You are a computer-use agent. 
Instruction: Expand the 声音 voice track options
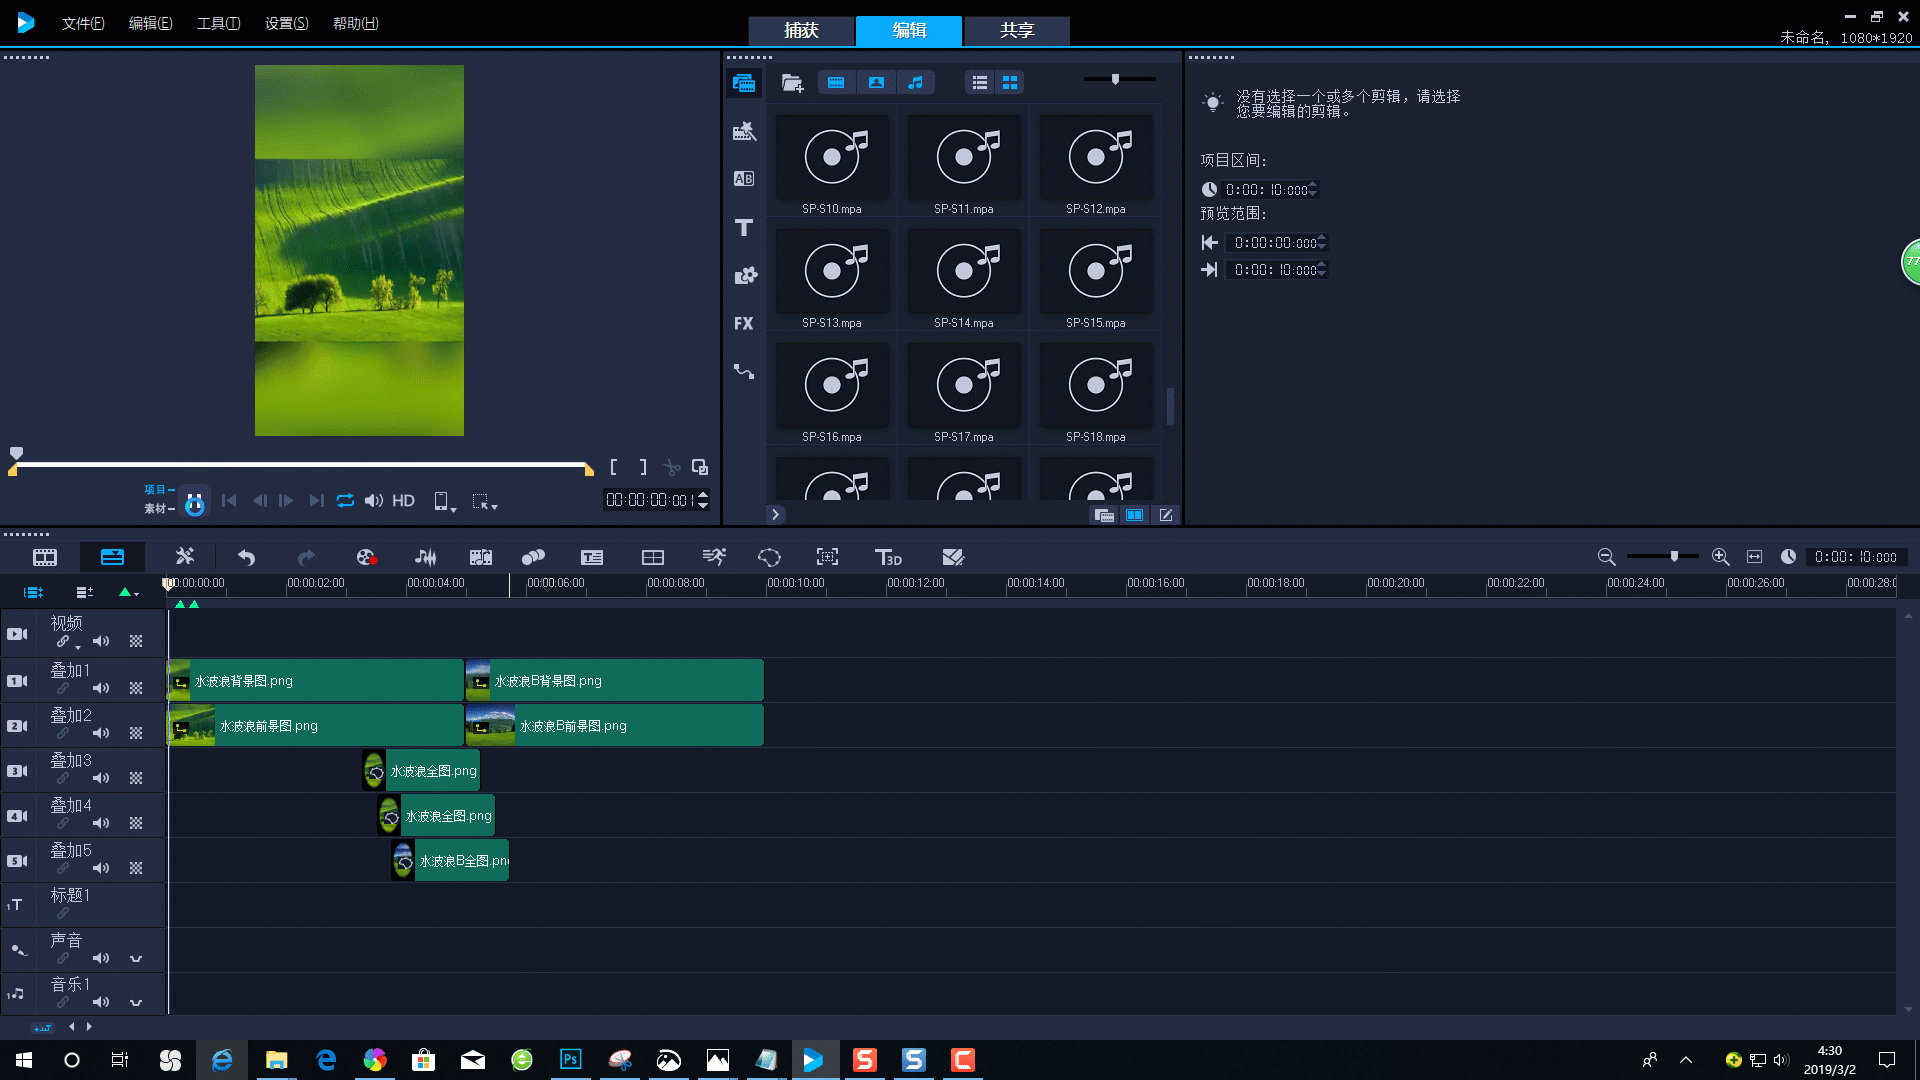pyautogui.click(x=136, y=958)
